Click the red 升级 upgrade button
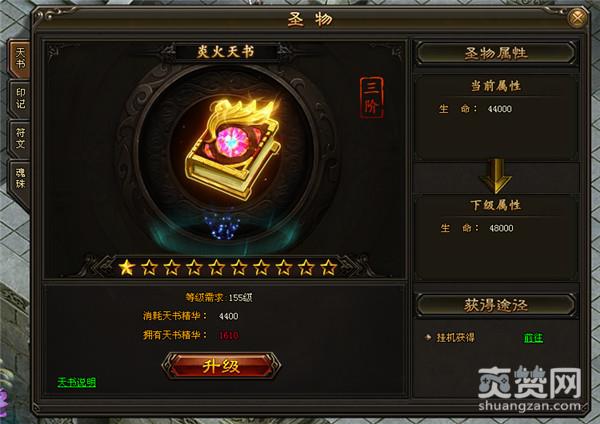600x424 pixels. [222, 366]
